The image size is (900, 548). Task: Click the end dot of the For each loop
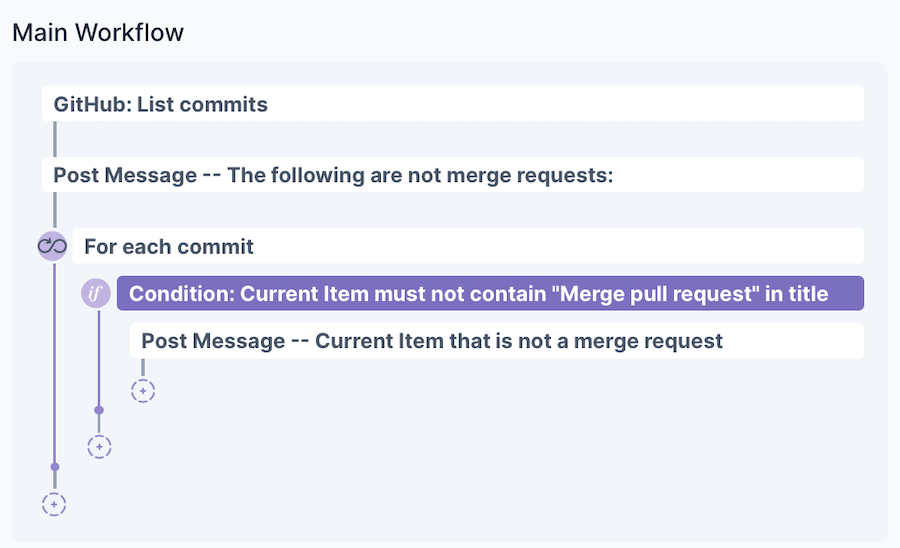click(54, 467)
